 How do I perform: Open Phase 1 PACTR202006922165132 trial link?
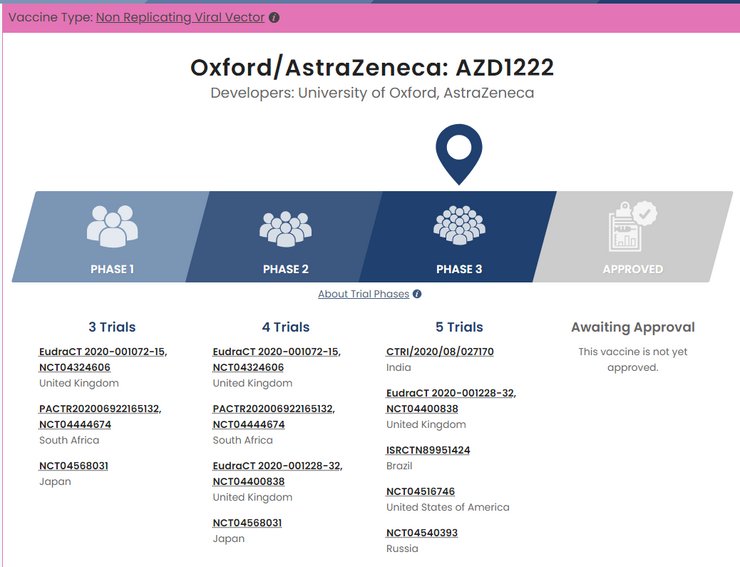(100, 409)
